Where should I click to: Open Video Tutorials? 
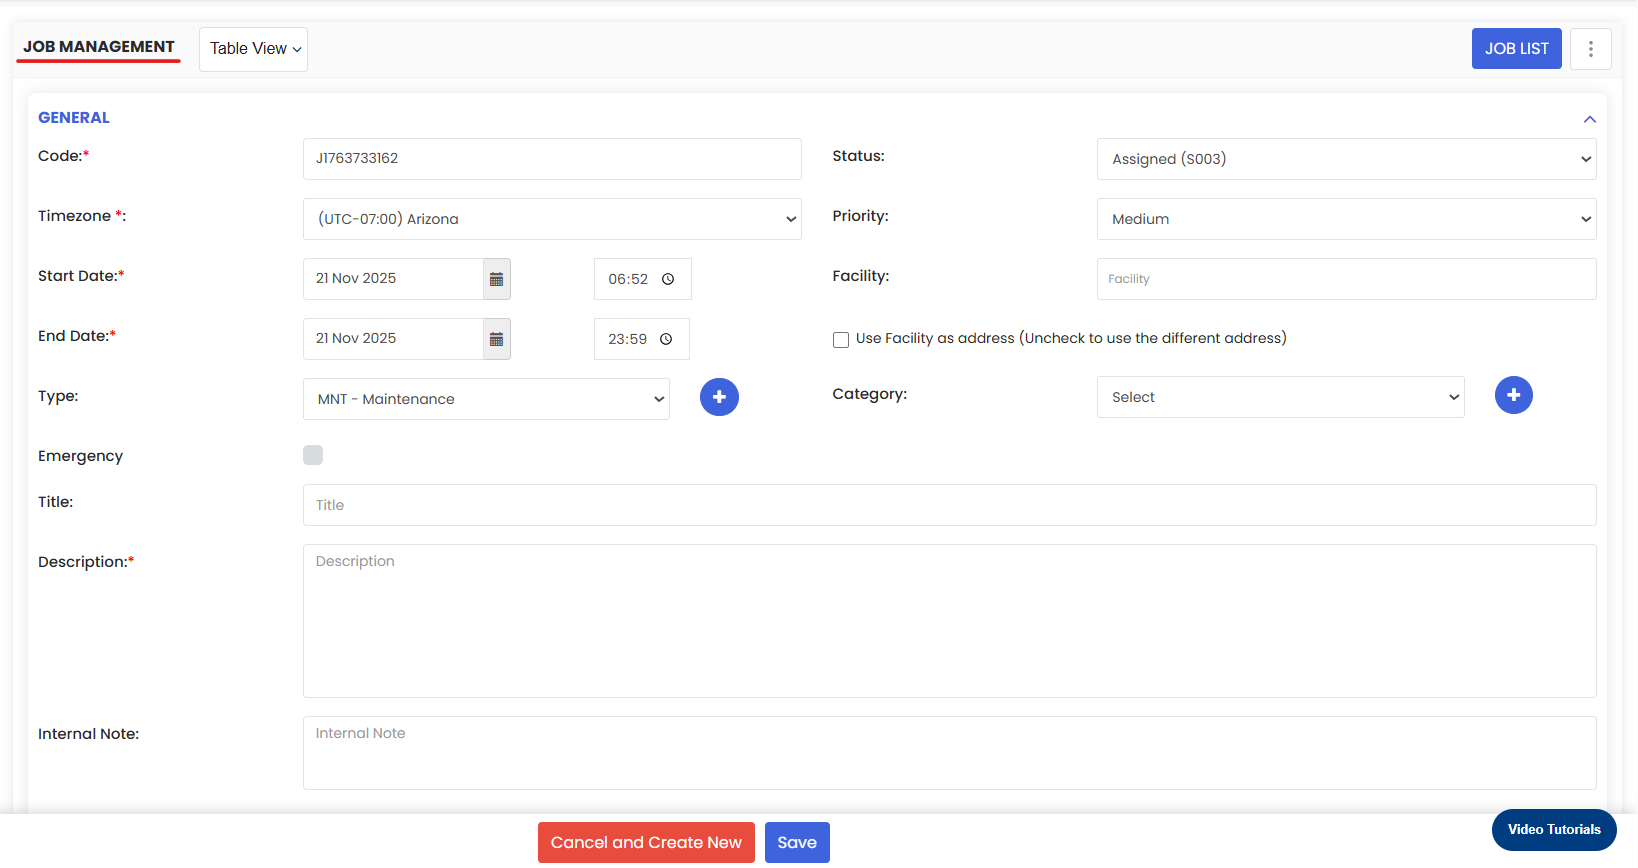click(x=1554, y=830)
